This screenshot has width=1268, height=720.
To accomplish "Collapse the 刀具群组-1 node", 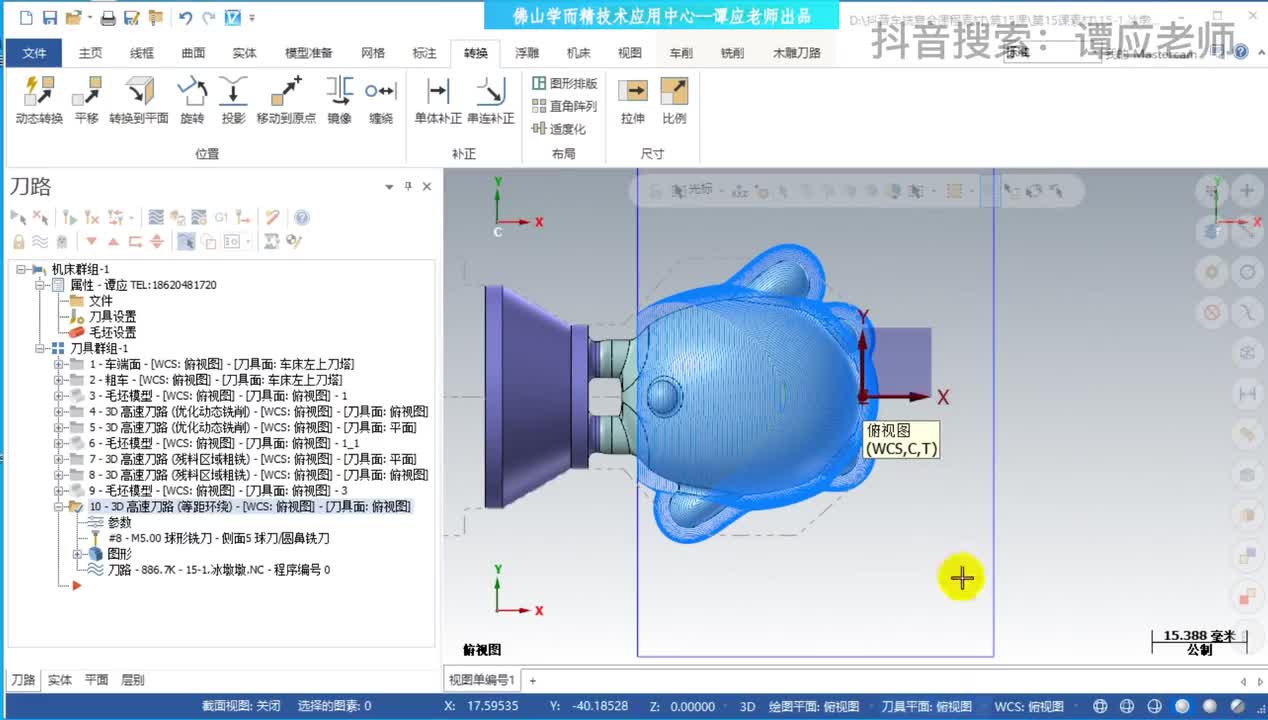I will pos(40,348).
